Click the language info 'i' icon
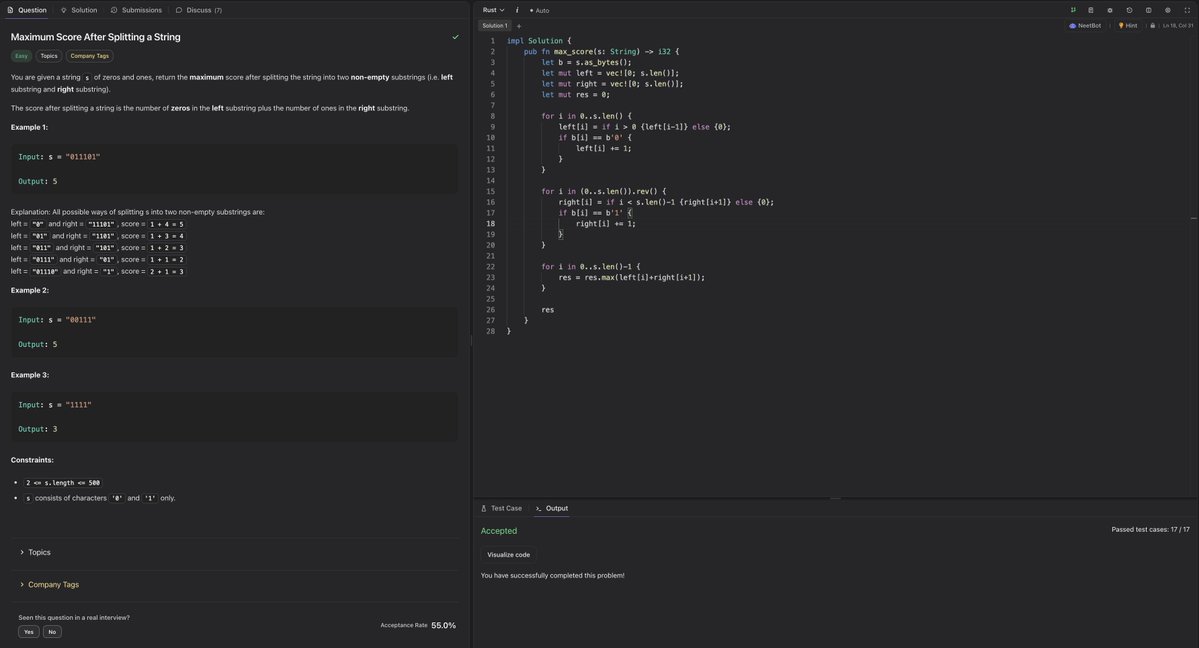The width and height of the screenshot is (1199, 648). 517,10
